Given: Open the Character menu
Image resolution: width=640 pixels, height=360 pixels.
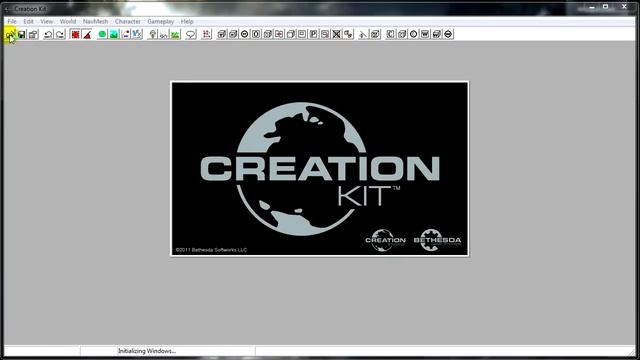Looking at the screenshot, I should 128,21.
